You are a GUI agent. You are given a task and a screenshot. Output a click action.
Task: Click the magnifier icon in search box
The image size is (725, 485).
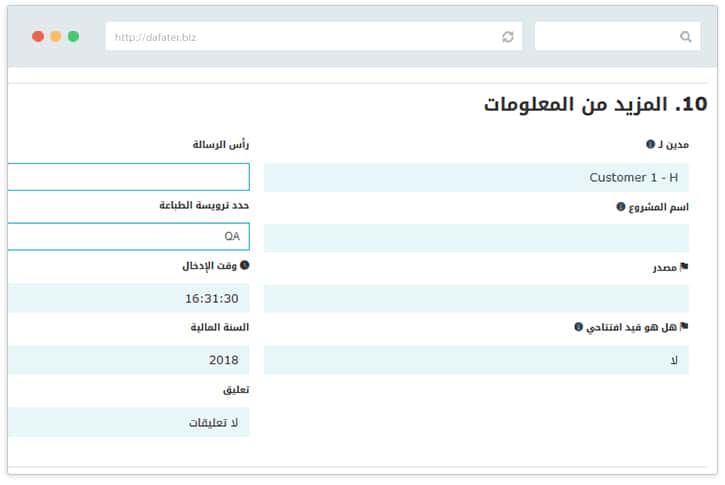685,37
